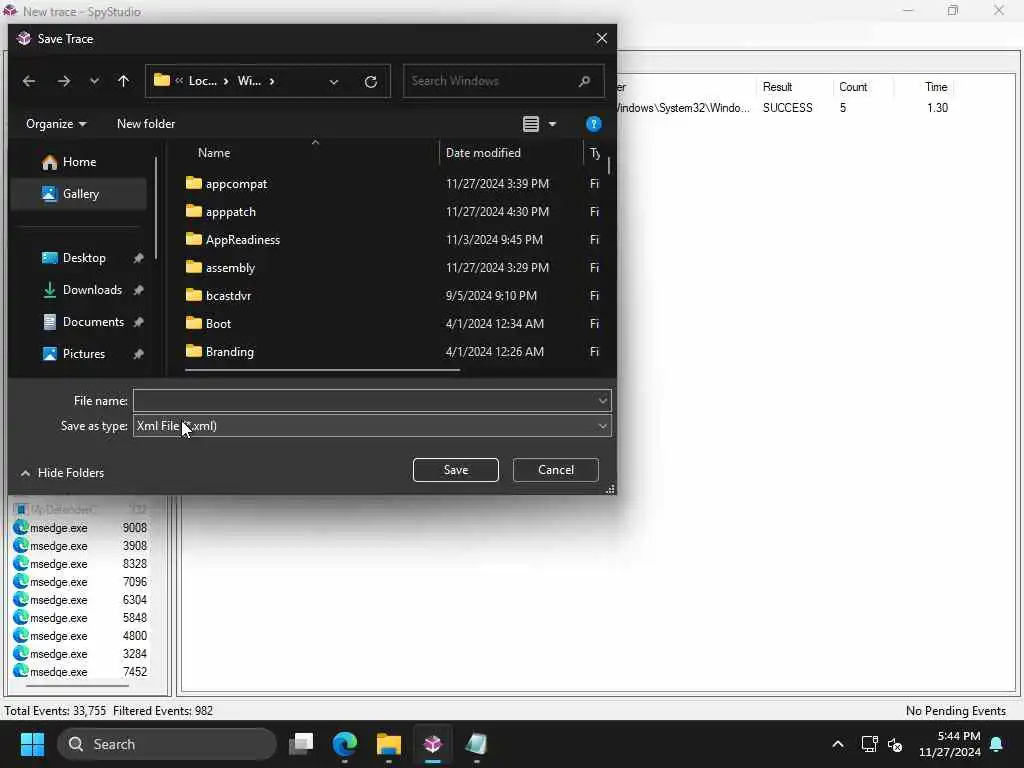Select msedge.exe process 5848 in SpyStudio

click(80, 618)
